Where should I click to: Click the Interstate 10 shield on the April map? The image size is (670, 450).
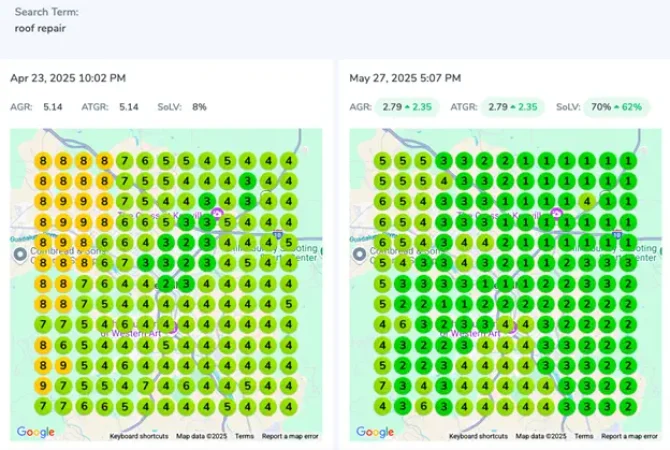click(x=277, y=234)
